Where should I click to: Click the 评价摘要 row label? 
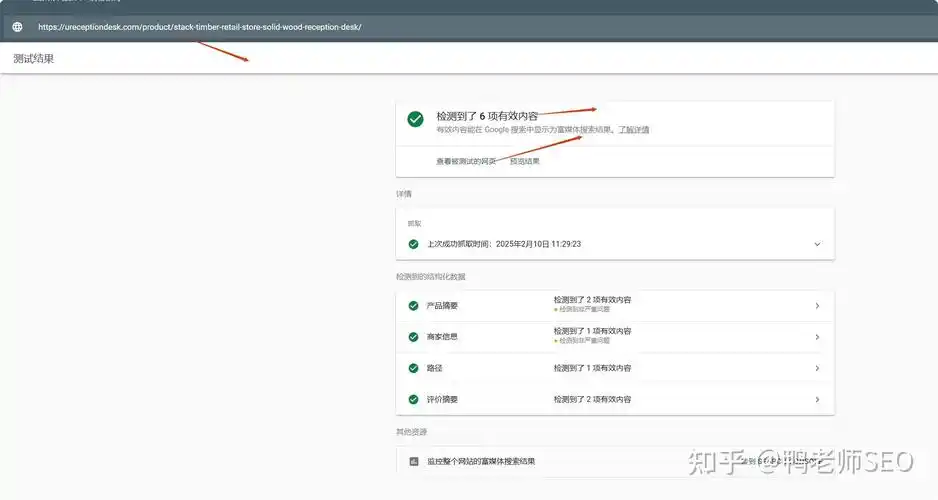coord(441,399)
